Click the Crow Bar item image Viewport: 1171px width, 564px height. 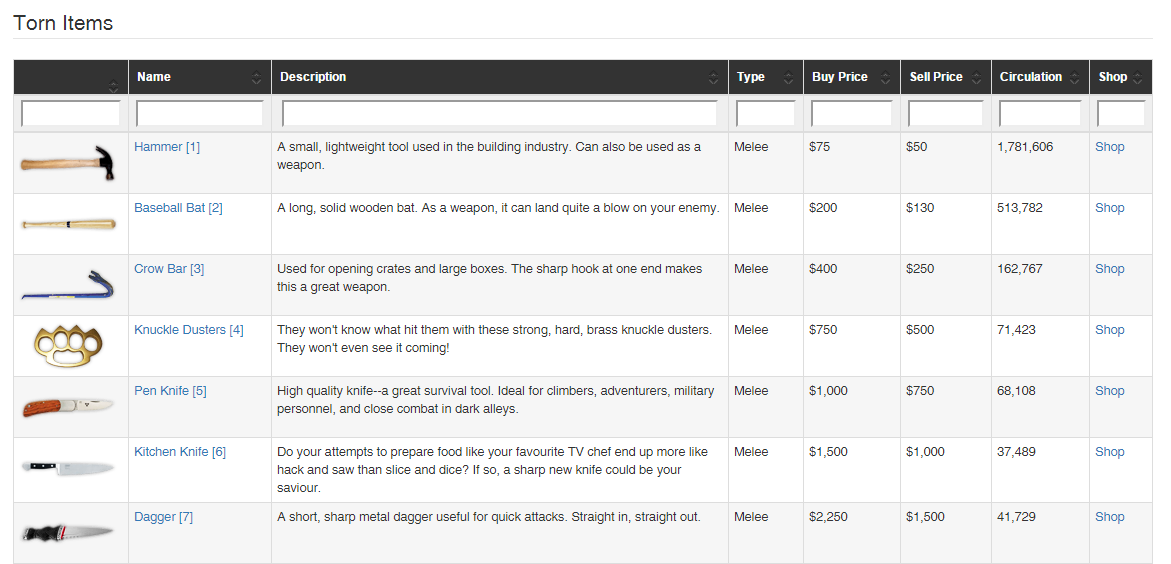click(69, 285)
